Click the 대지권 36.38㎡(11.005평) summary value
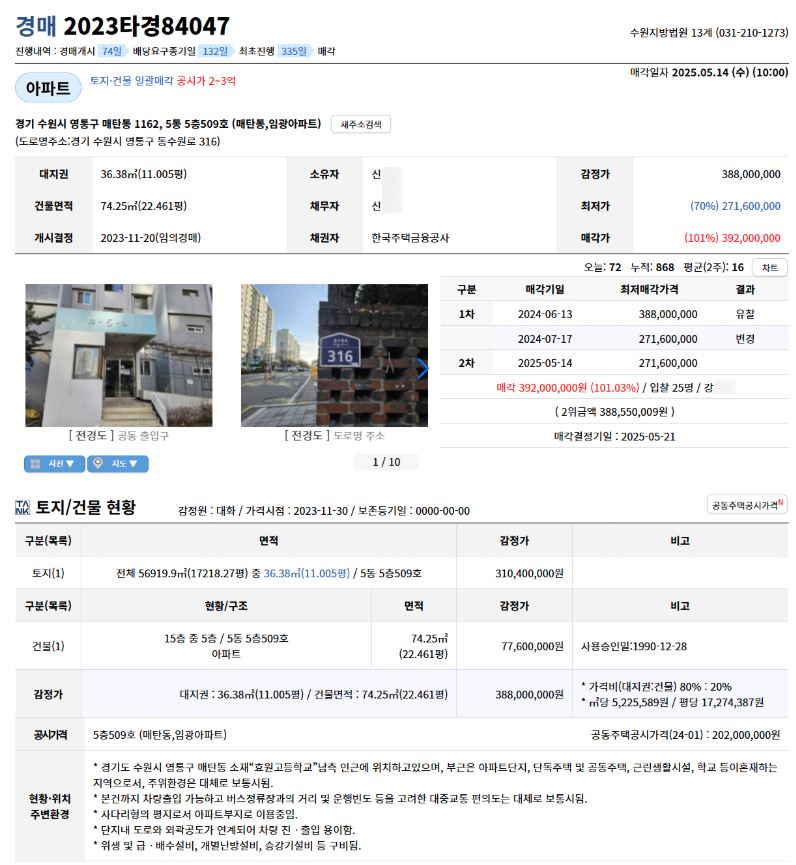 (143, 174)
